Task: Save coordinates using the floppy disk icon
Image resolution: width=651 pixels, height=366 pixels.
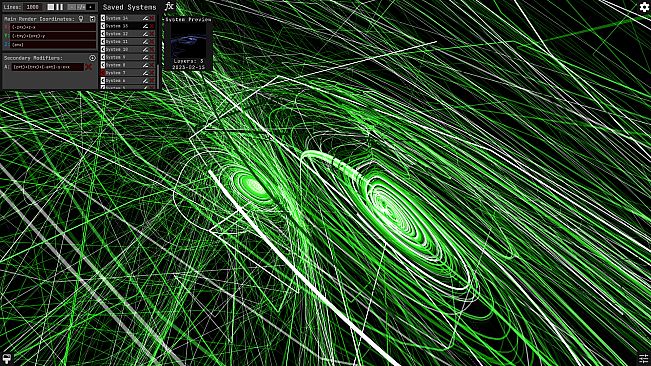Action: [92, 19]
